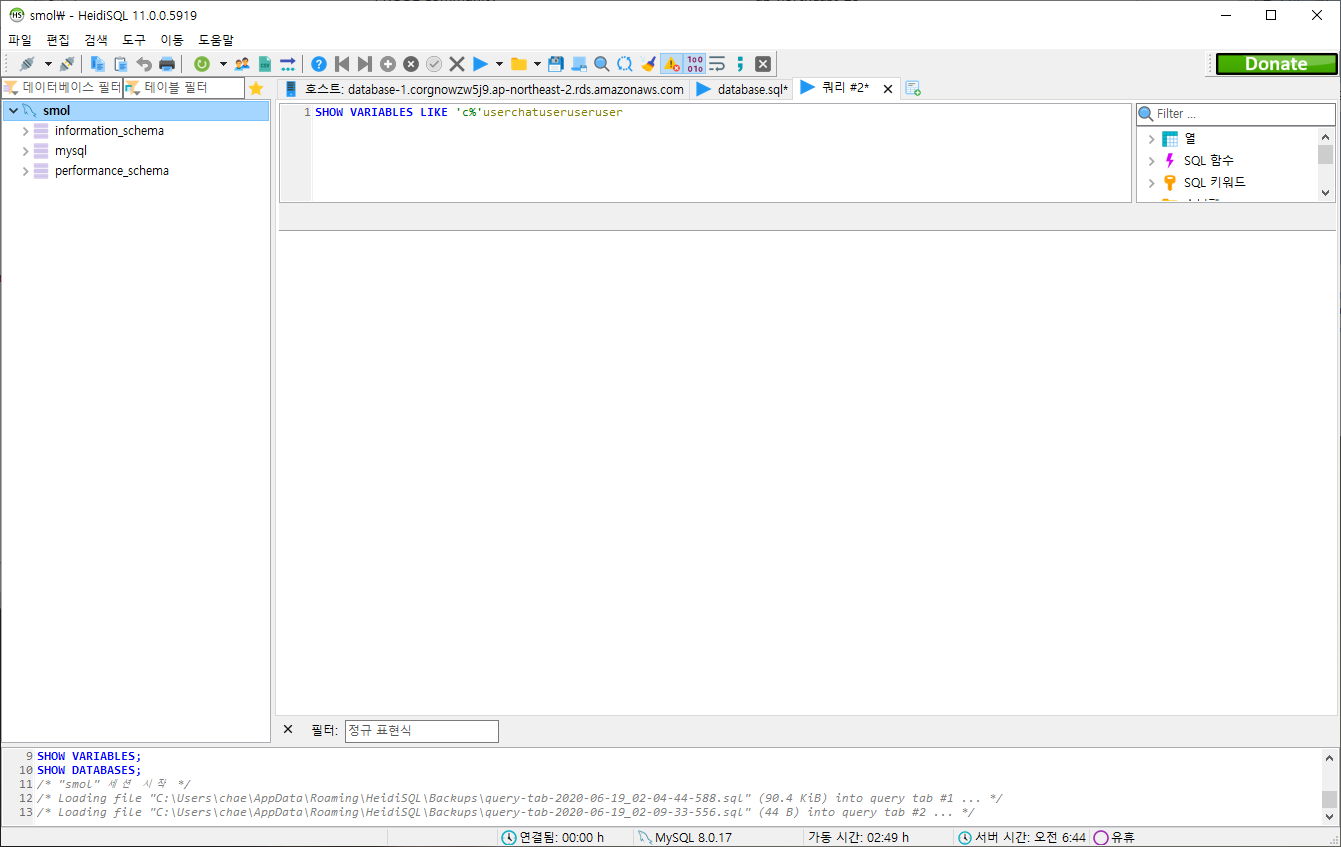Toggle the binary 1001 display icon
This screenshot has width=1341, height=847.
(x=695, y=64)
